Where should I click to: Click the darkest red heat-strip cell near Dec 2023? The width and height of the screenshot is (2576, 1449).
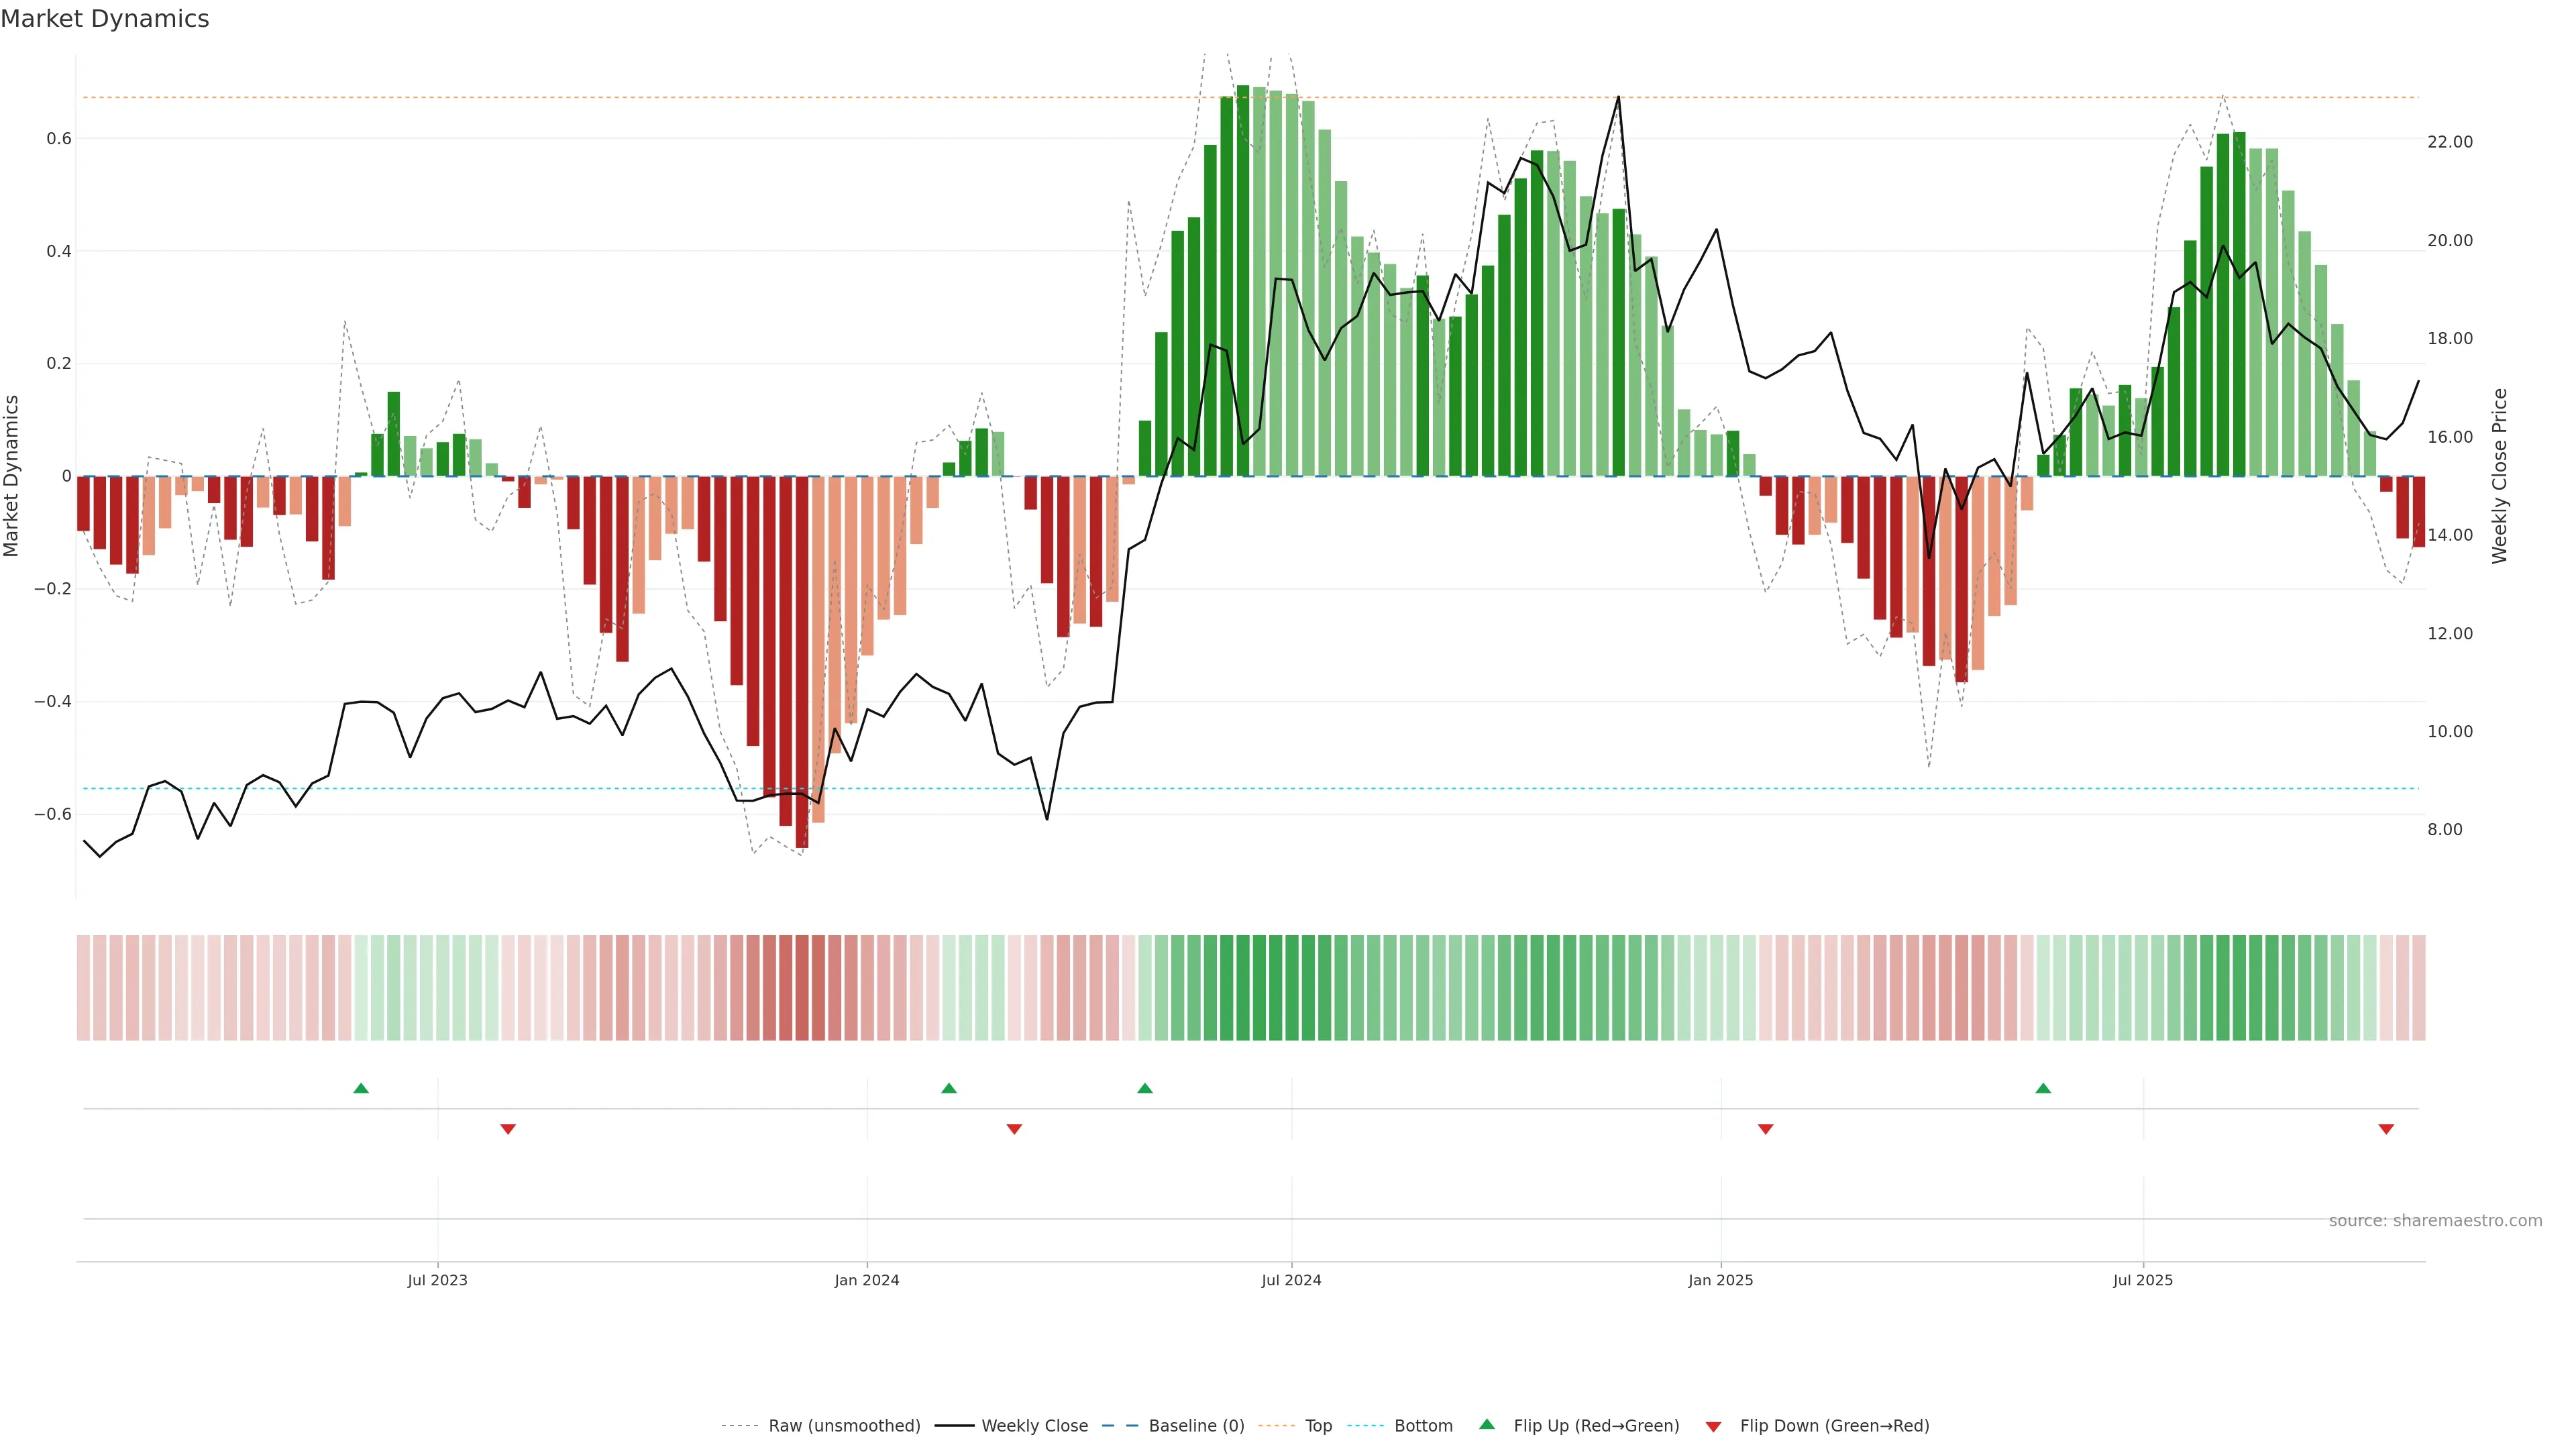pos(802,988)
